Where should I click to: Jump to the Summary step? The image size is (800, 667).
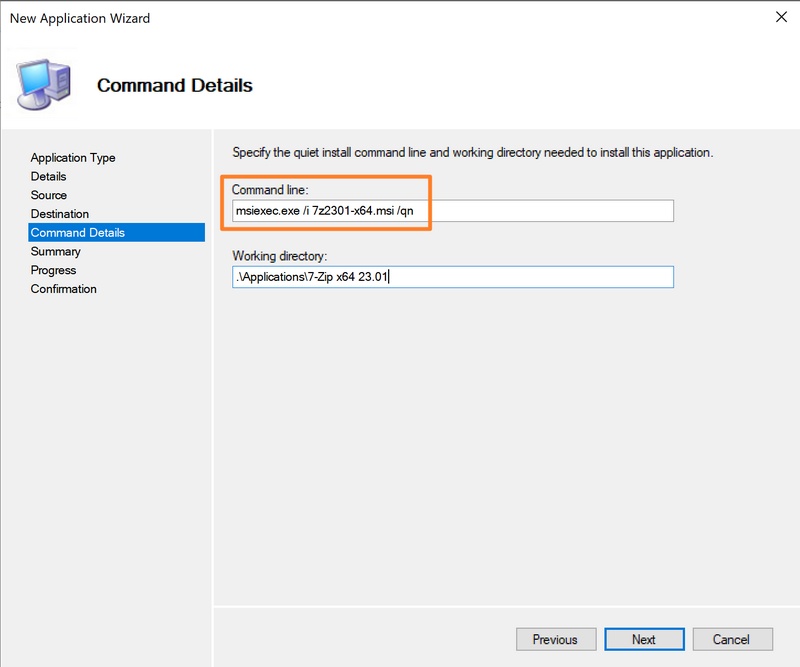click(x=55, y=252)
